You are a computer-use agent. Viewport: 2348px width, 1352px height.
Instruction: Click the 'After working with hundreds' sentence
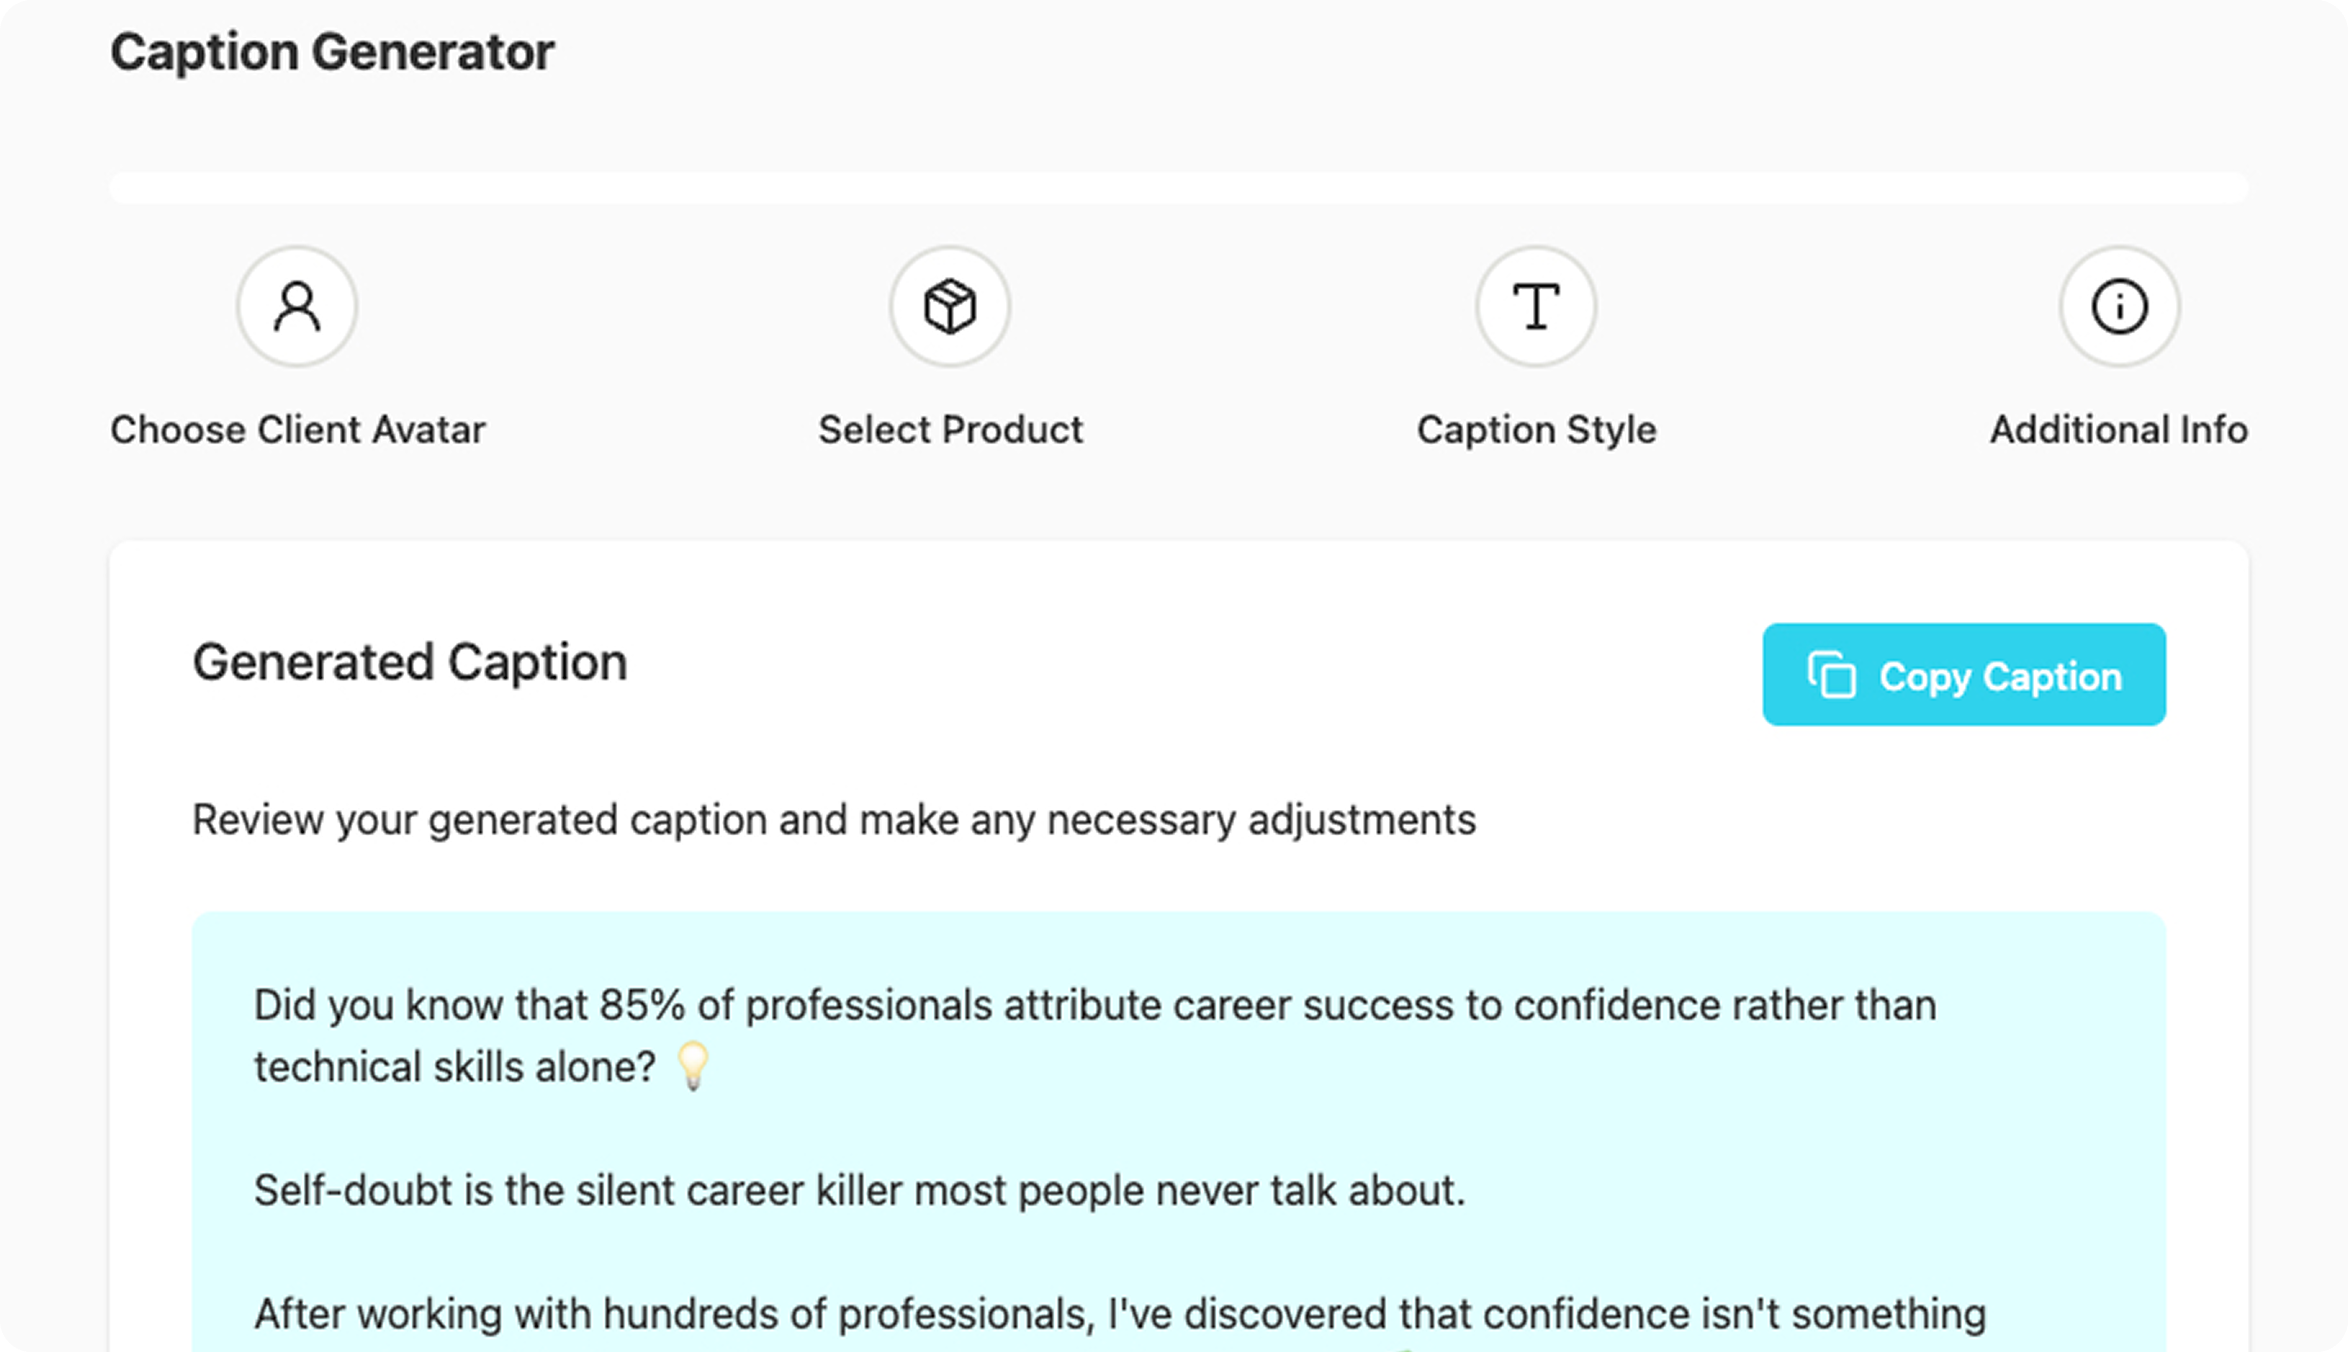tap(1119, 1314)
